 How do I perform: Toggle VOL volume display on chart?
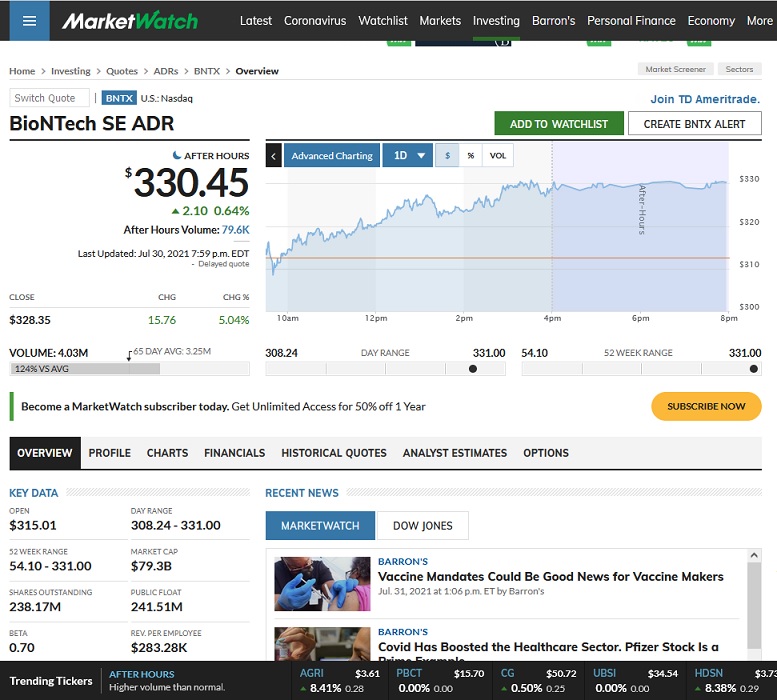pyautogui.click(x=497, y=156)
